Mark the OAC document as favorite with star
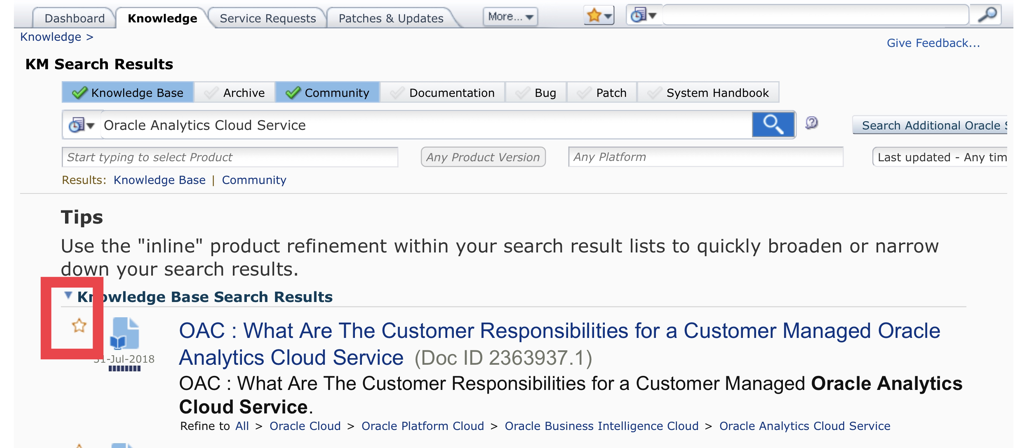This screenshot has height=448, width=1024. (79, 325)
